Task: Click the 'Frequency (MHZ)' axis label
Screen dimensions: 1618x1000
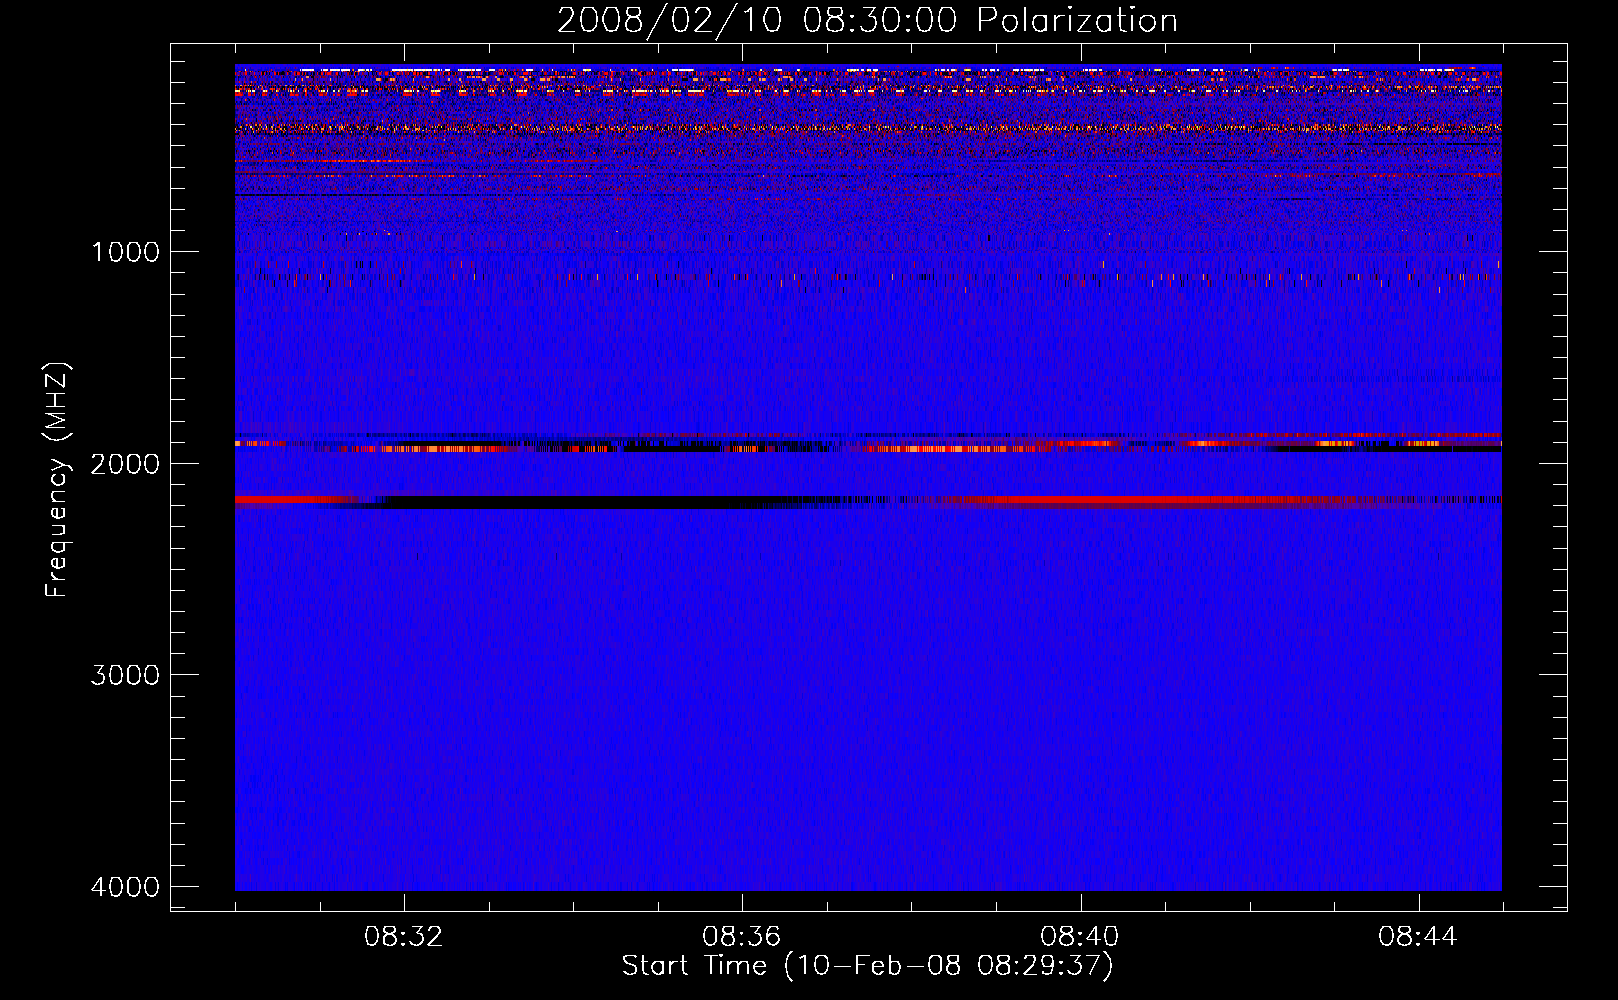Action: pos(57,479)
